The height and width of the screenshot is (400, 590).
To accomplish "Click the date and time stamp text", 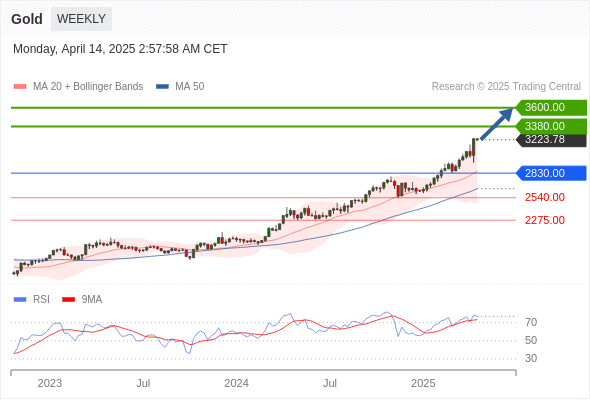I will point(120,49).
